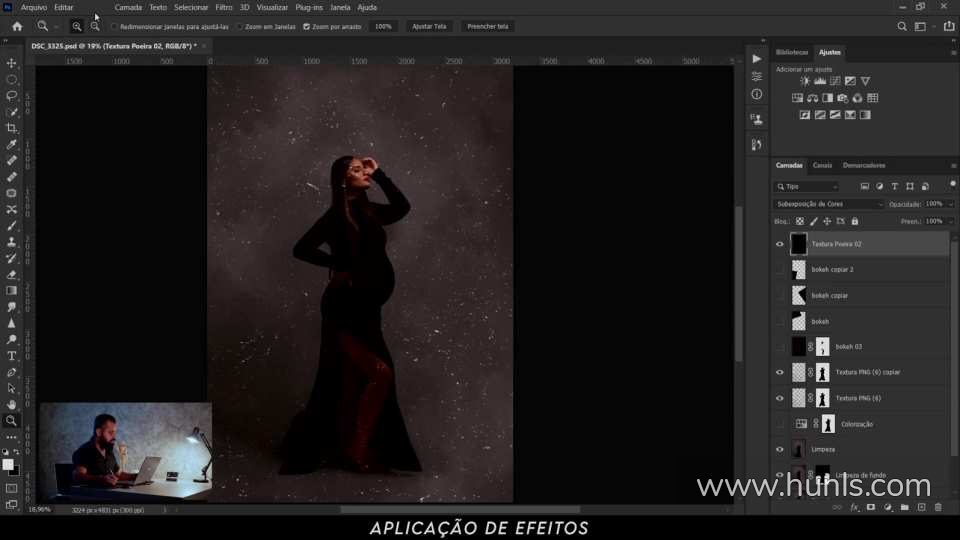Click the Home icon in options bar

(x=17, y=26)
